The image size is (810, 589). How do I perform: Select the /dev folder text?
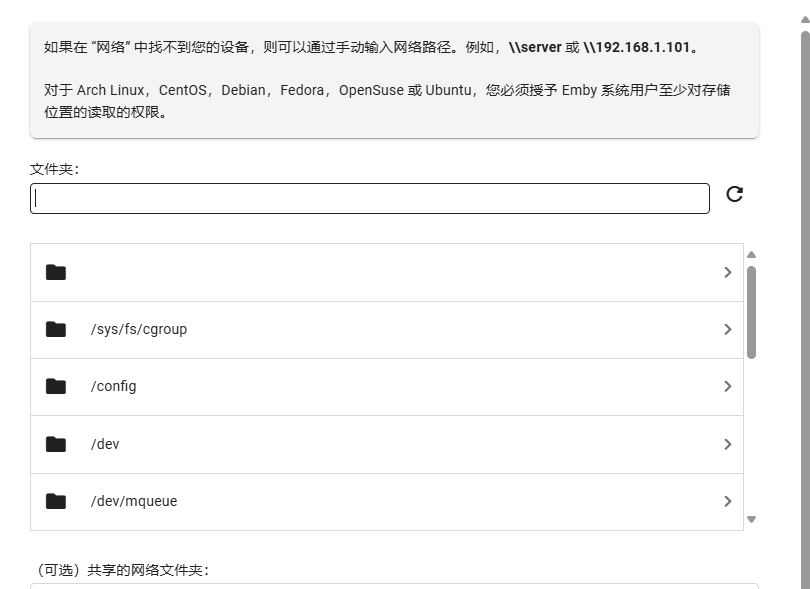tap(105, 444)
